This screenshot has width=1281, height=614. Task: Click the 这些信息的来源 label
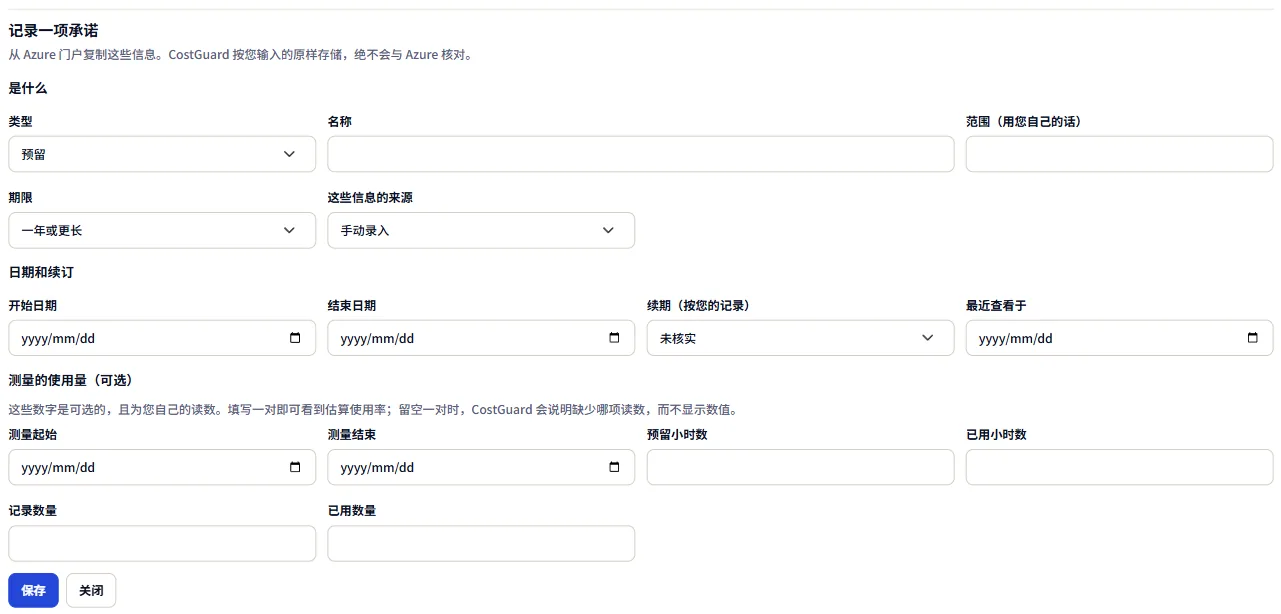[370, 197]
